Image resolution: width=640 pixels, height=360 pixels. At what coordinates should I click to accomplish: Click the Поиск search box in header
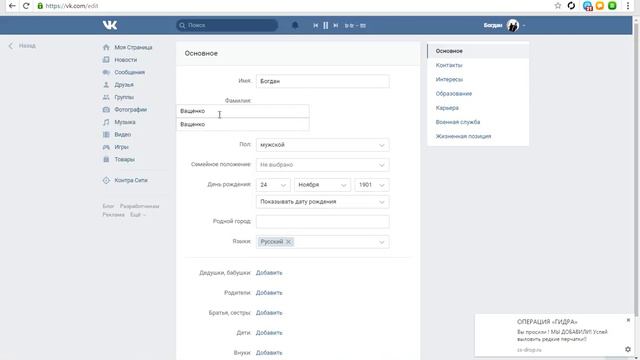[x=227, y=25]
